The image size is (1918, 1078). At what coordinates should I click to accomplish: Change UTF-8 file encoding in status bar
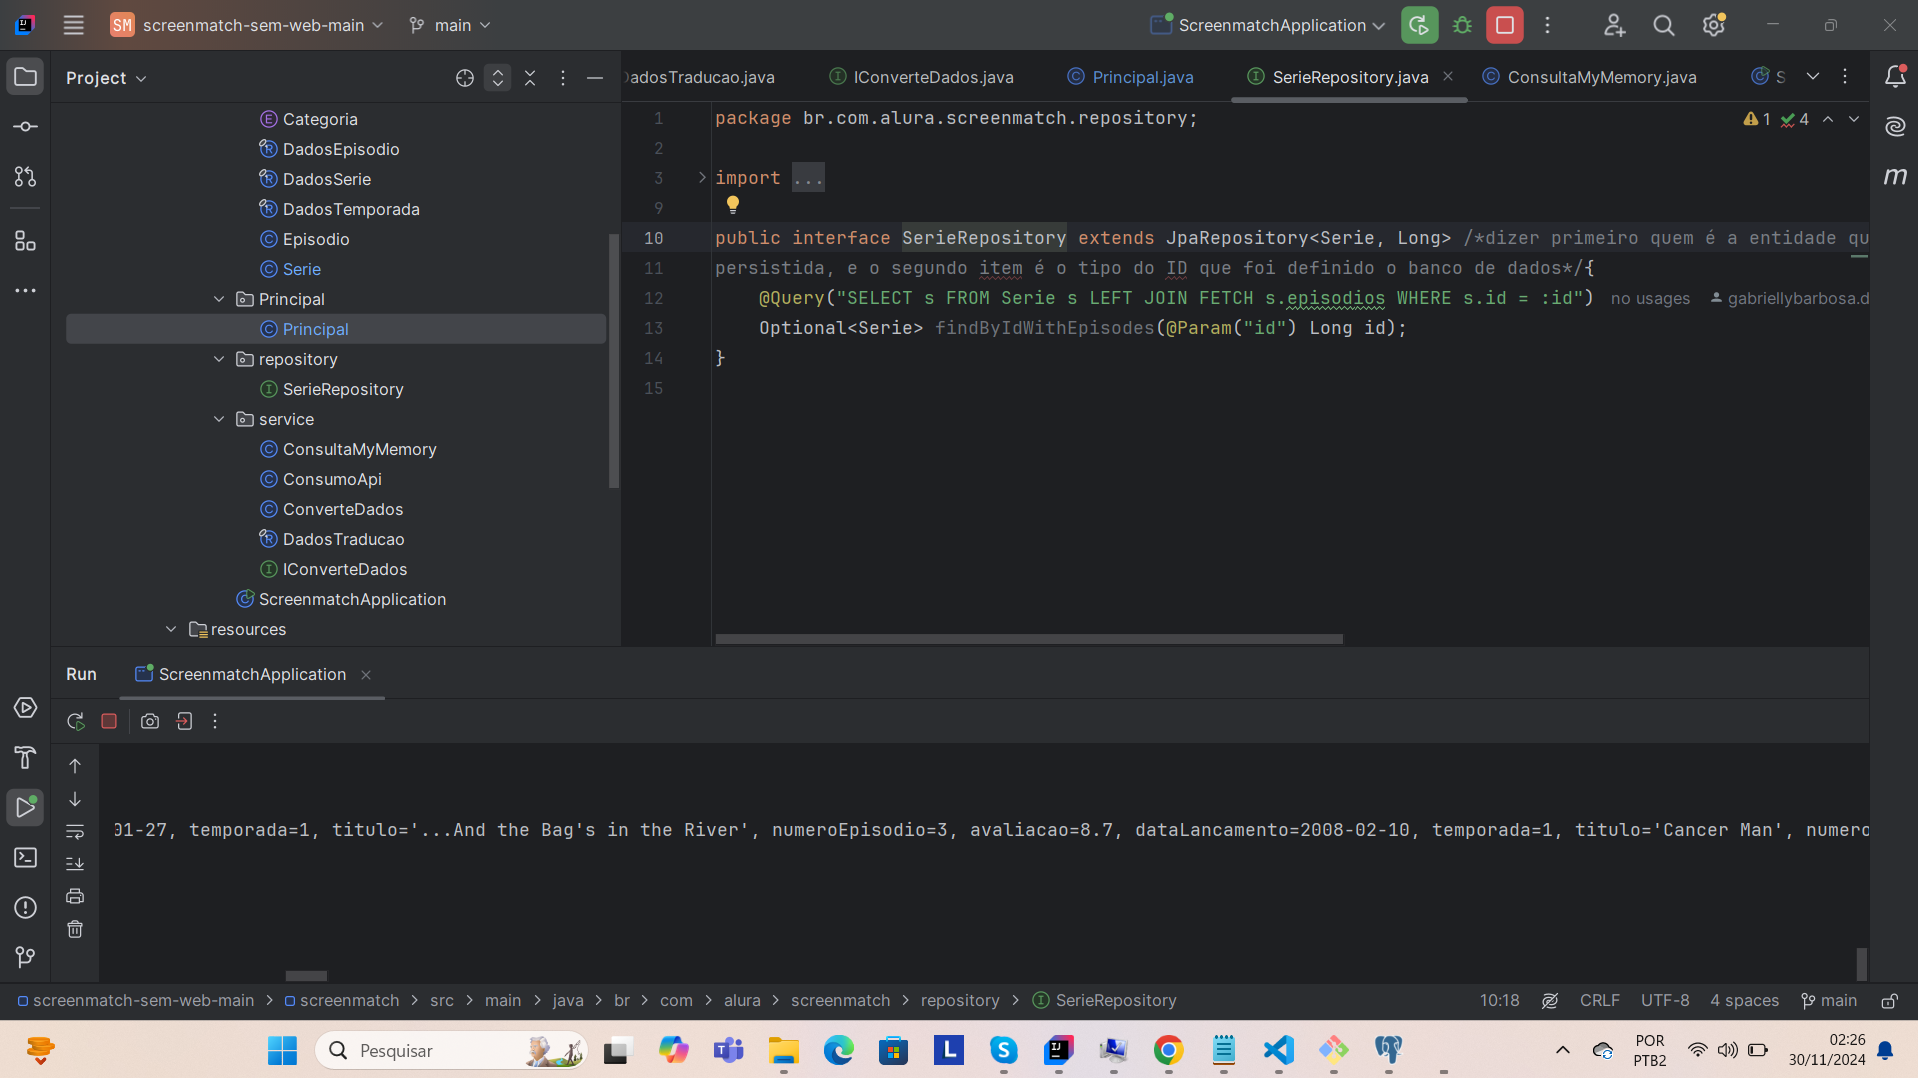coord(1665,1000)
